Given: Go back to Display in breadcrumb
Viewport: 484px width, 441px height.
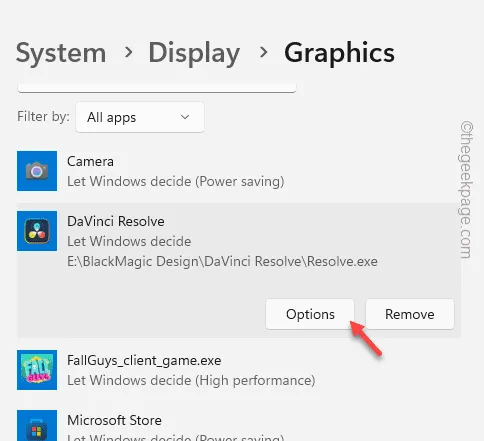Looking at the screenshot, I should pos(194,53).
